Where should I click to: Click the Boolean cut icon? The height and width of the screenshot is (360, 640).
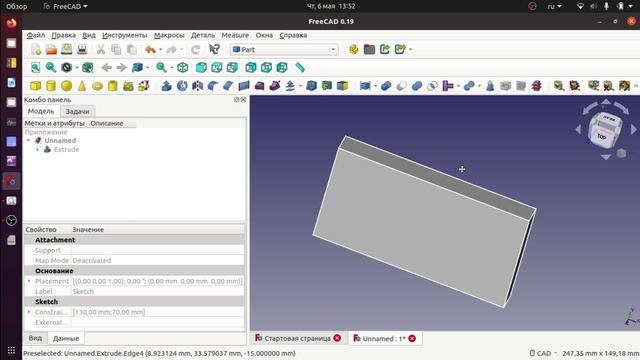tap(401, 86)
